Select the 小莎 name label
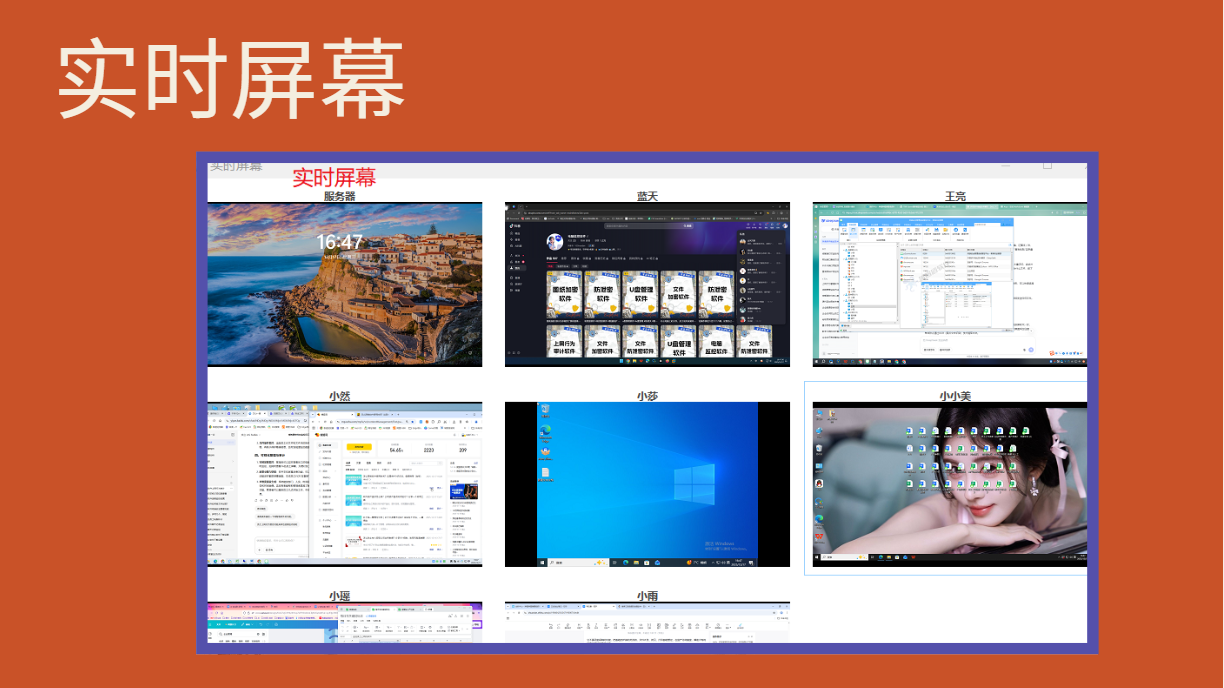This screenshot has width=1224, height=688. pyautogui.click(x=647, y=396)
